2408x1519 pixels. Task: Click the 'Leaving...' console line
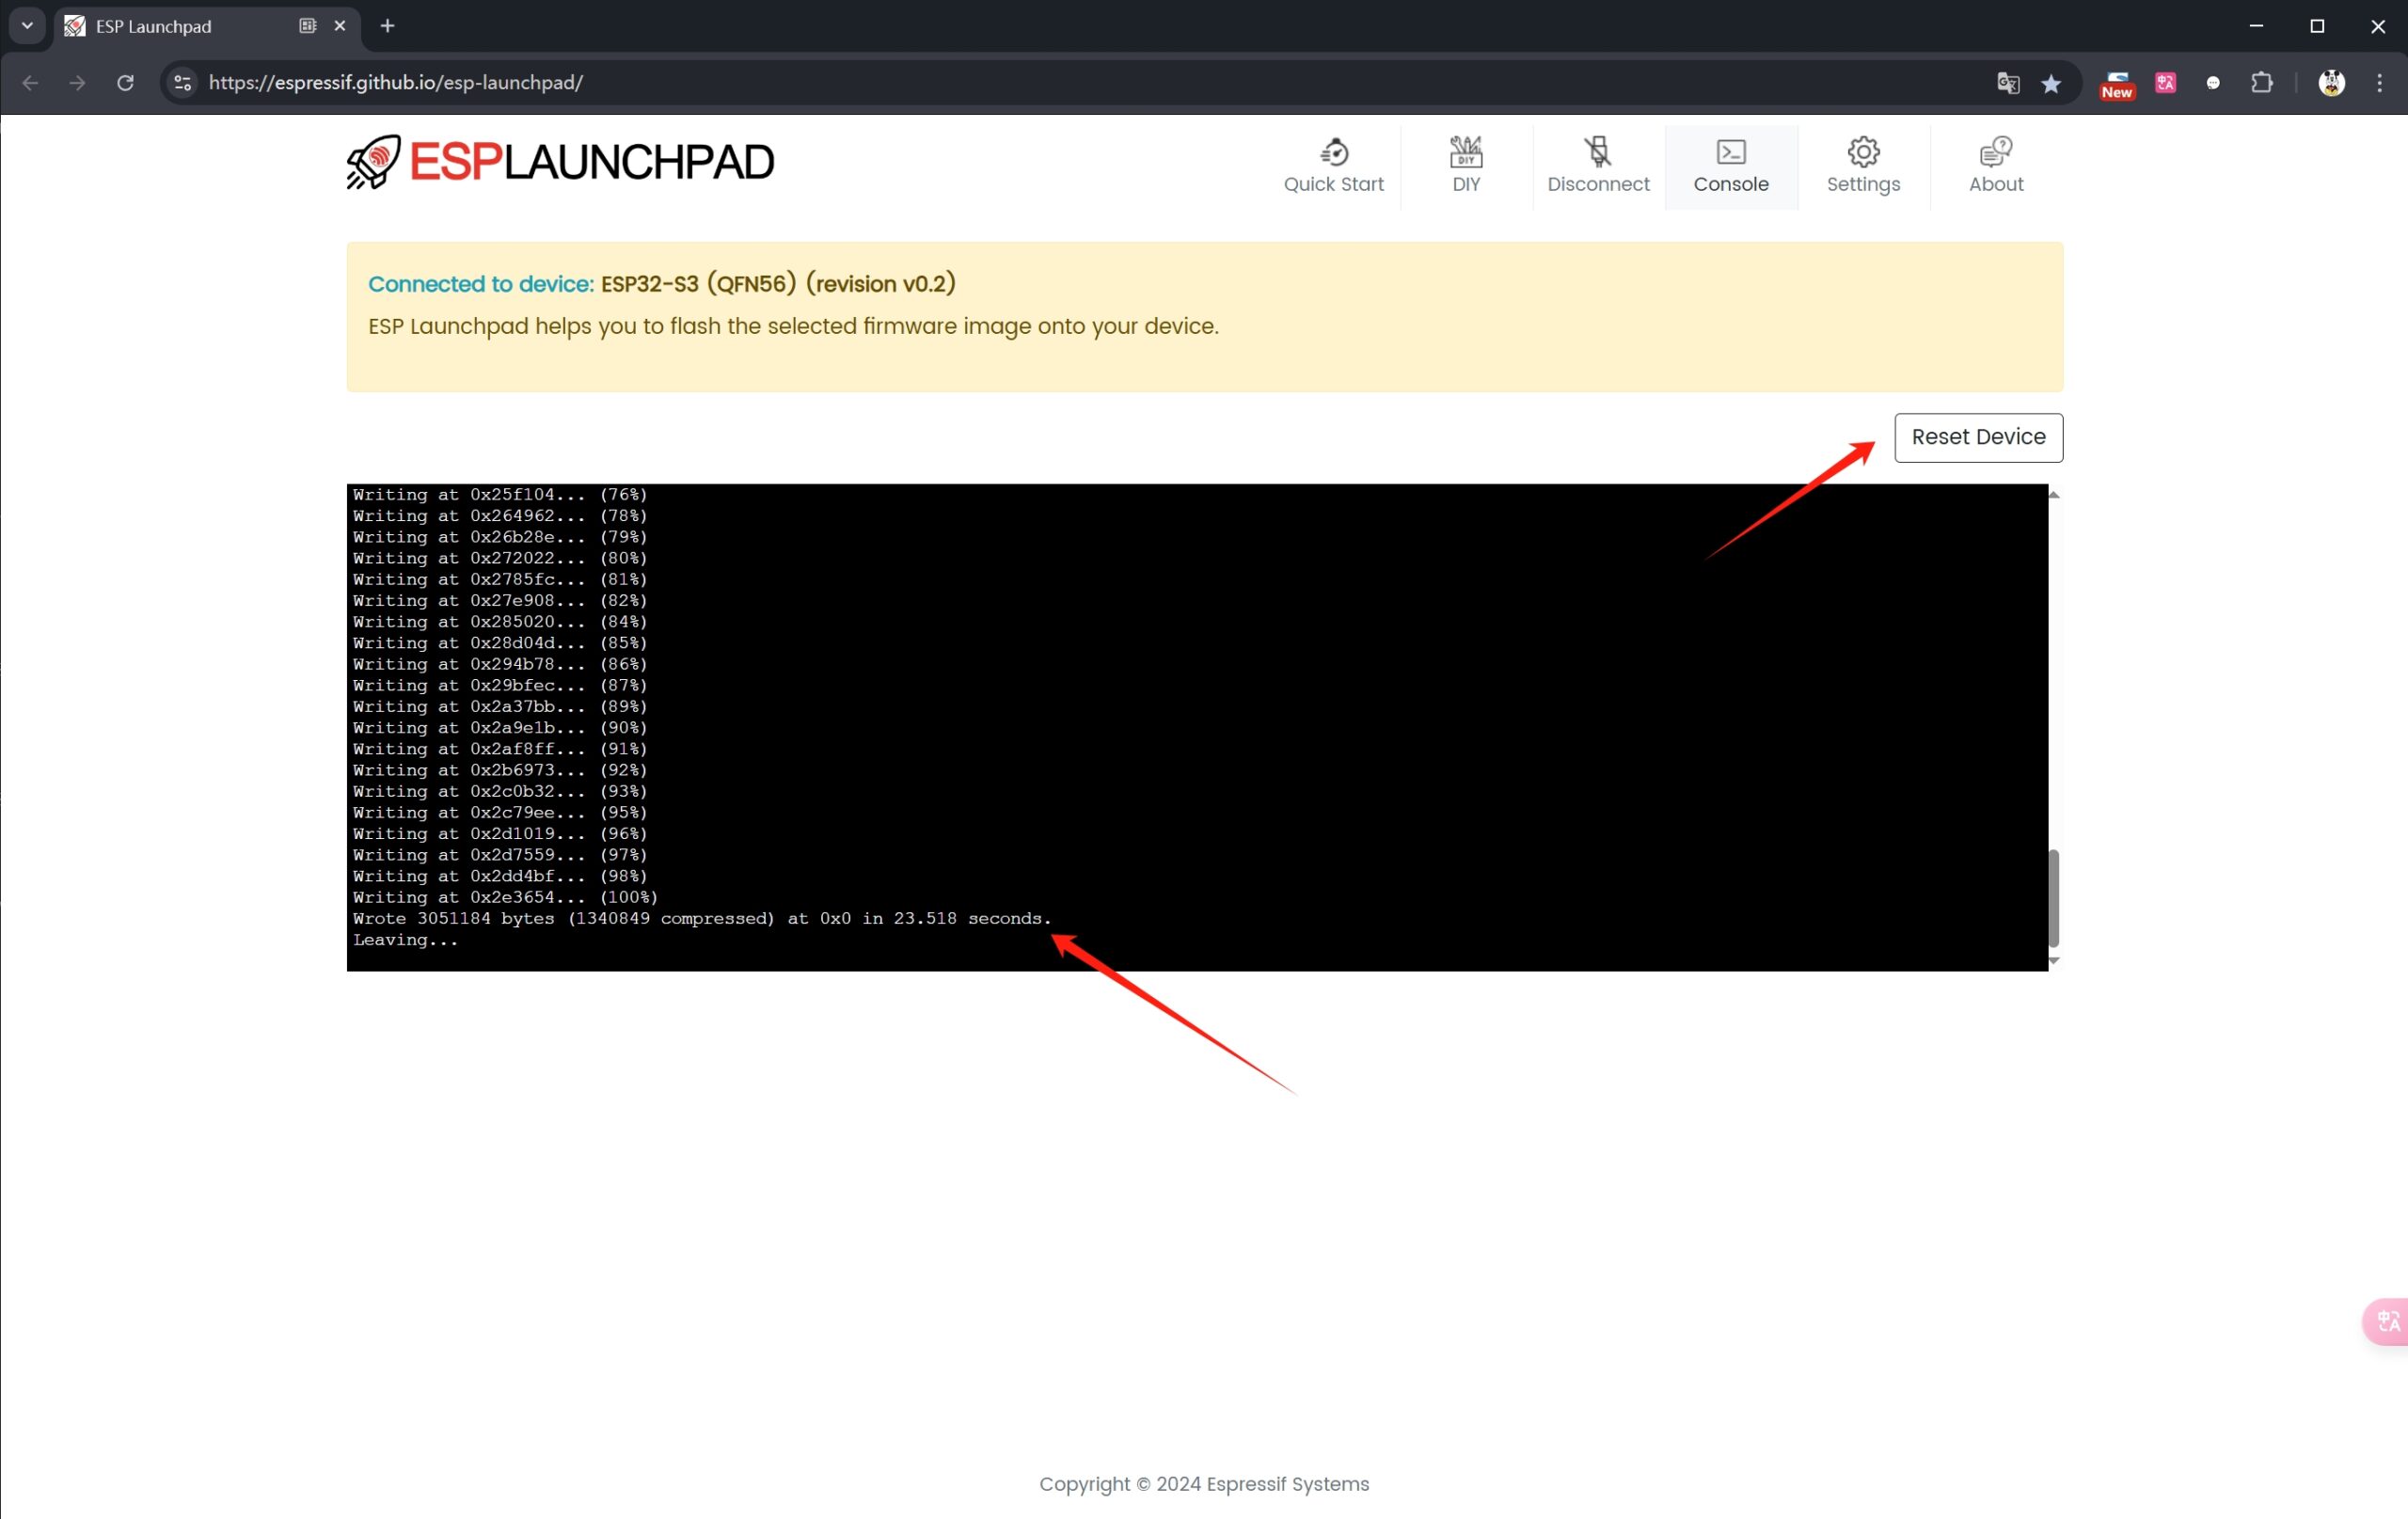[405, 940]
